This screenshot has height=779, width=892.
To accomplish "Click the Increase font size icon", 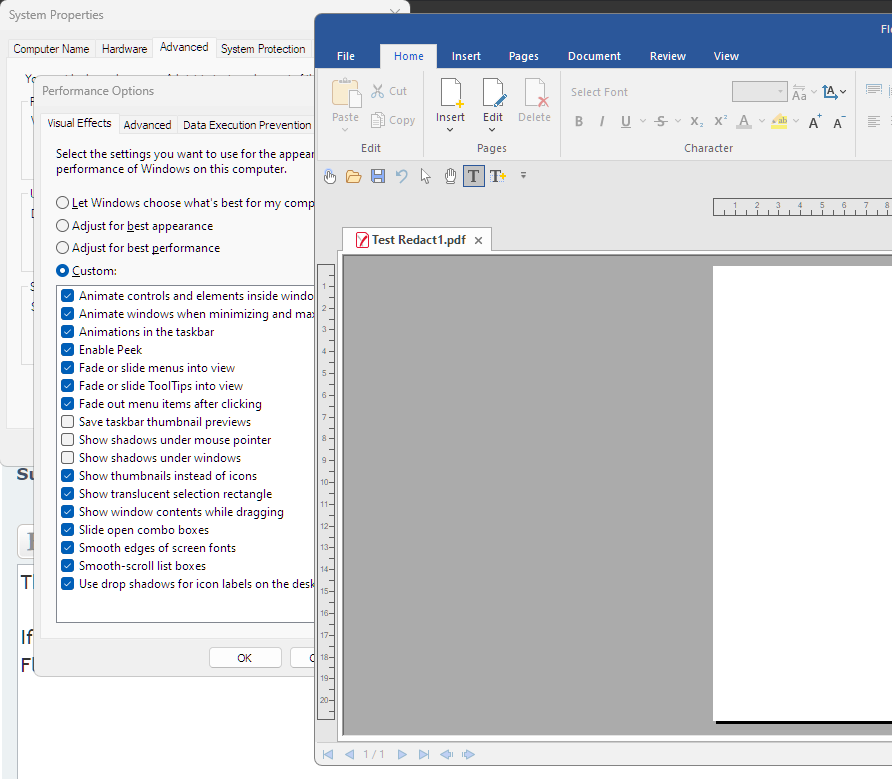I will [x=815, y=121].
